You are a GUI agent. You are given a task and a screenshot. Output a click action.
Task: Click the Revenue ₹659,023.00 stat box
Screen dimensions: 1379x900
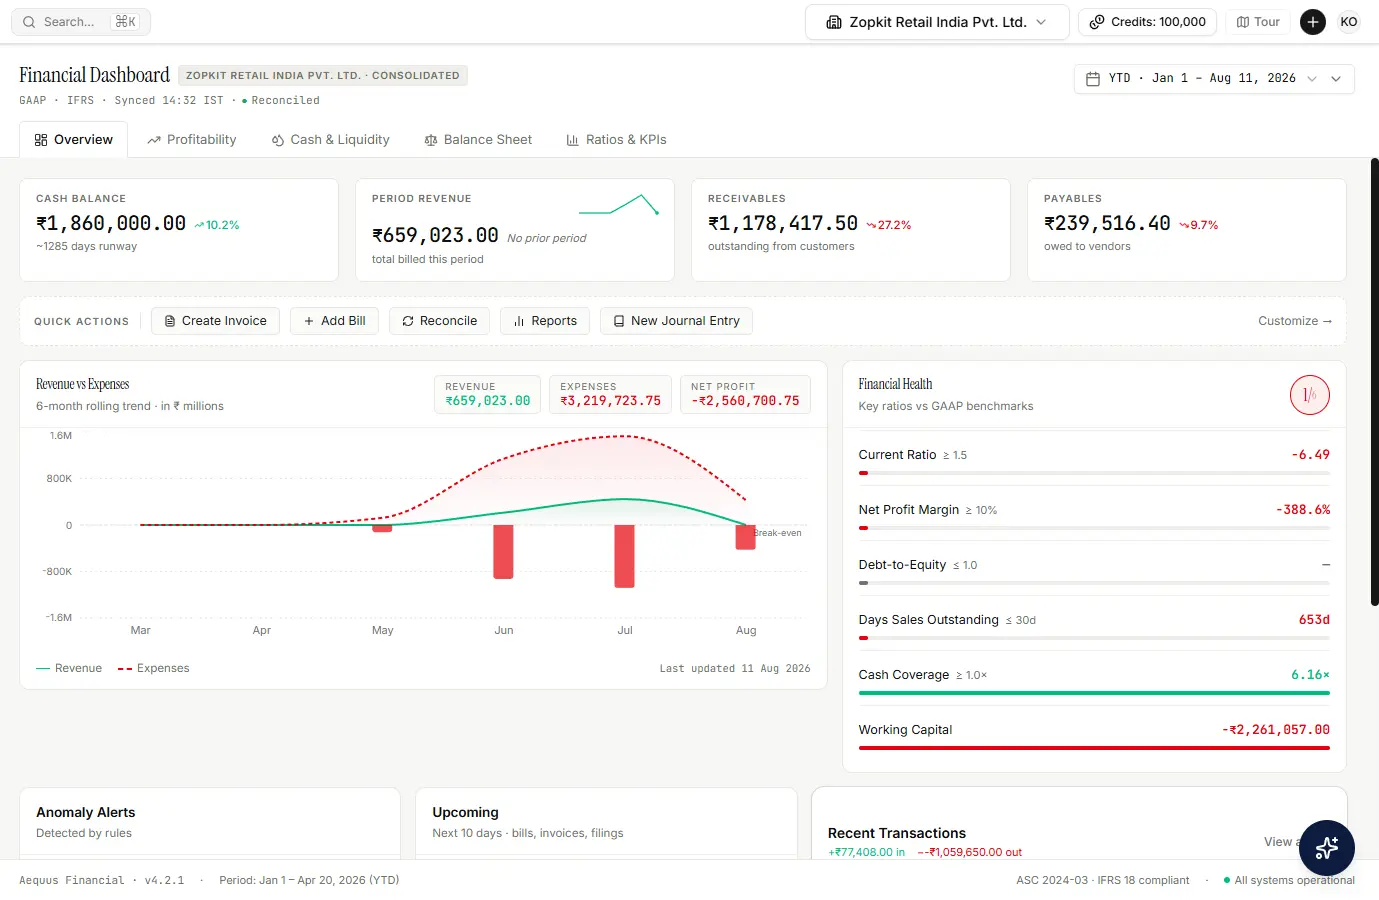(x=488, y=394)
